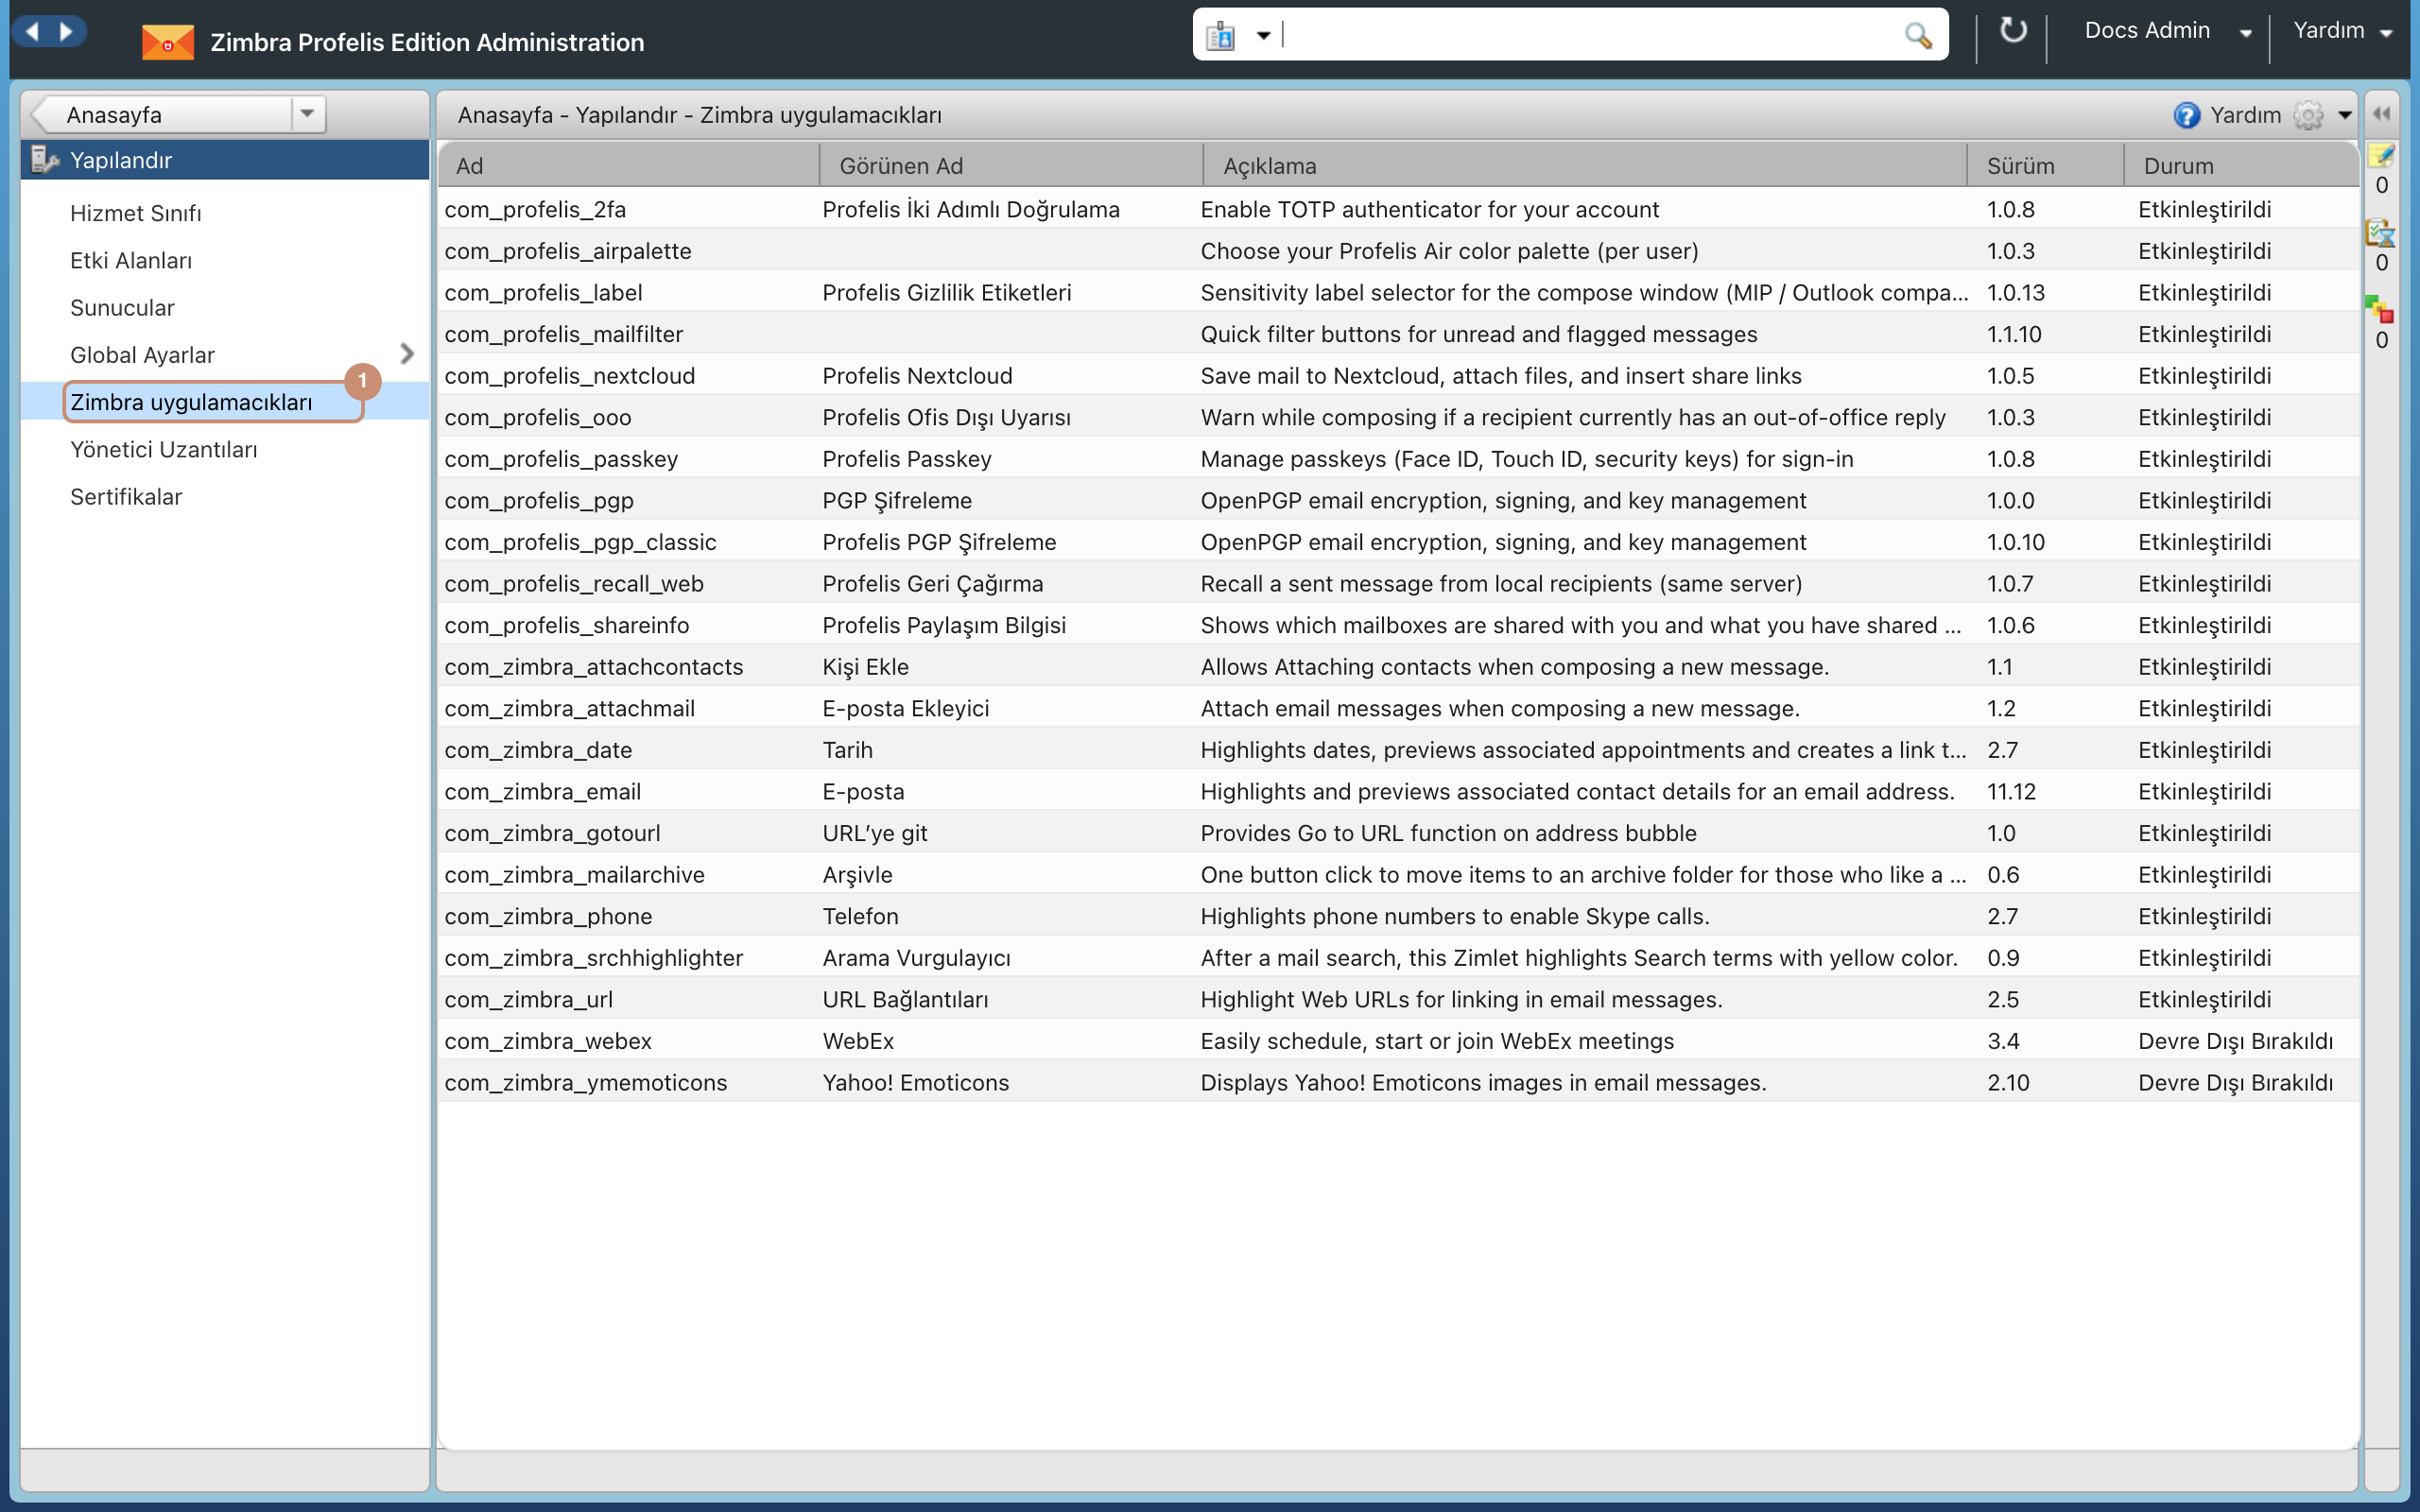Screen dimensions: 2420x1512
Task: Select the com_zimbra_srchhighlighter row
Action: [x=1398, y=958]
